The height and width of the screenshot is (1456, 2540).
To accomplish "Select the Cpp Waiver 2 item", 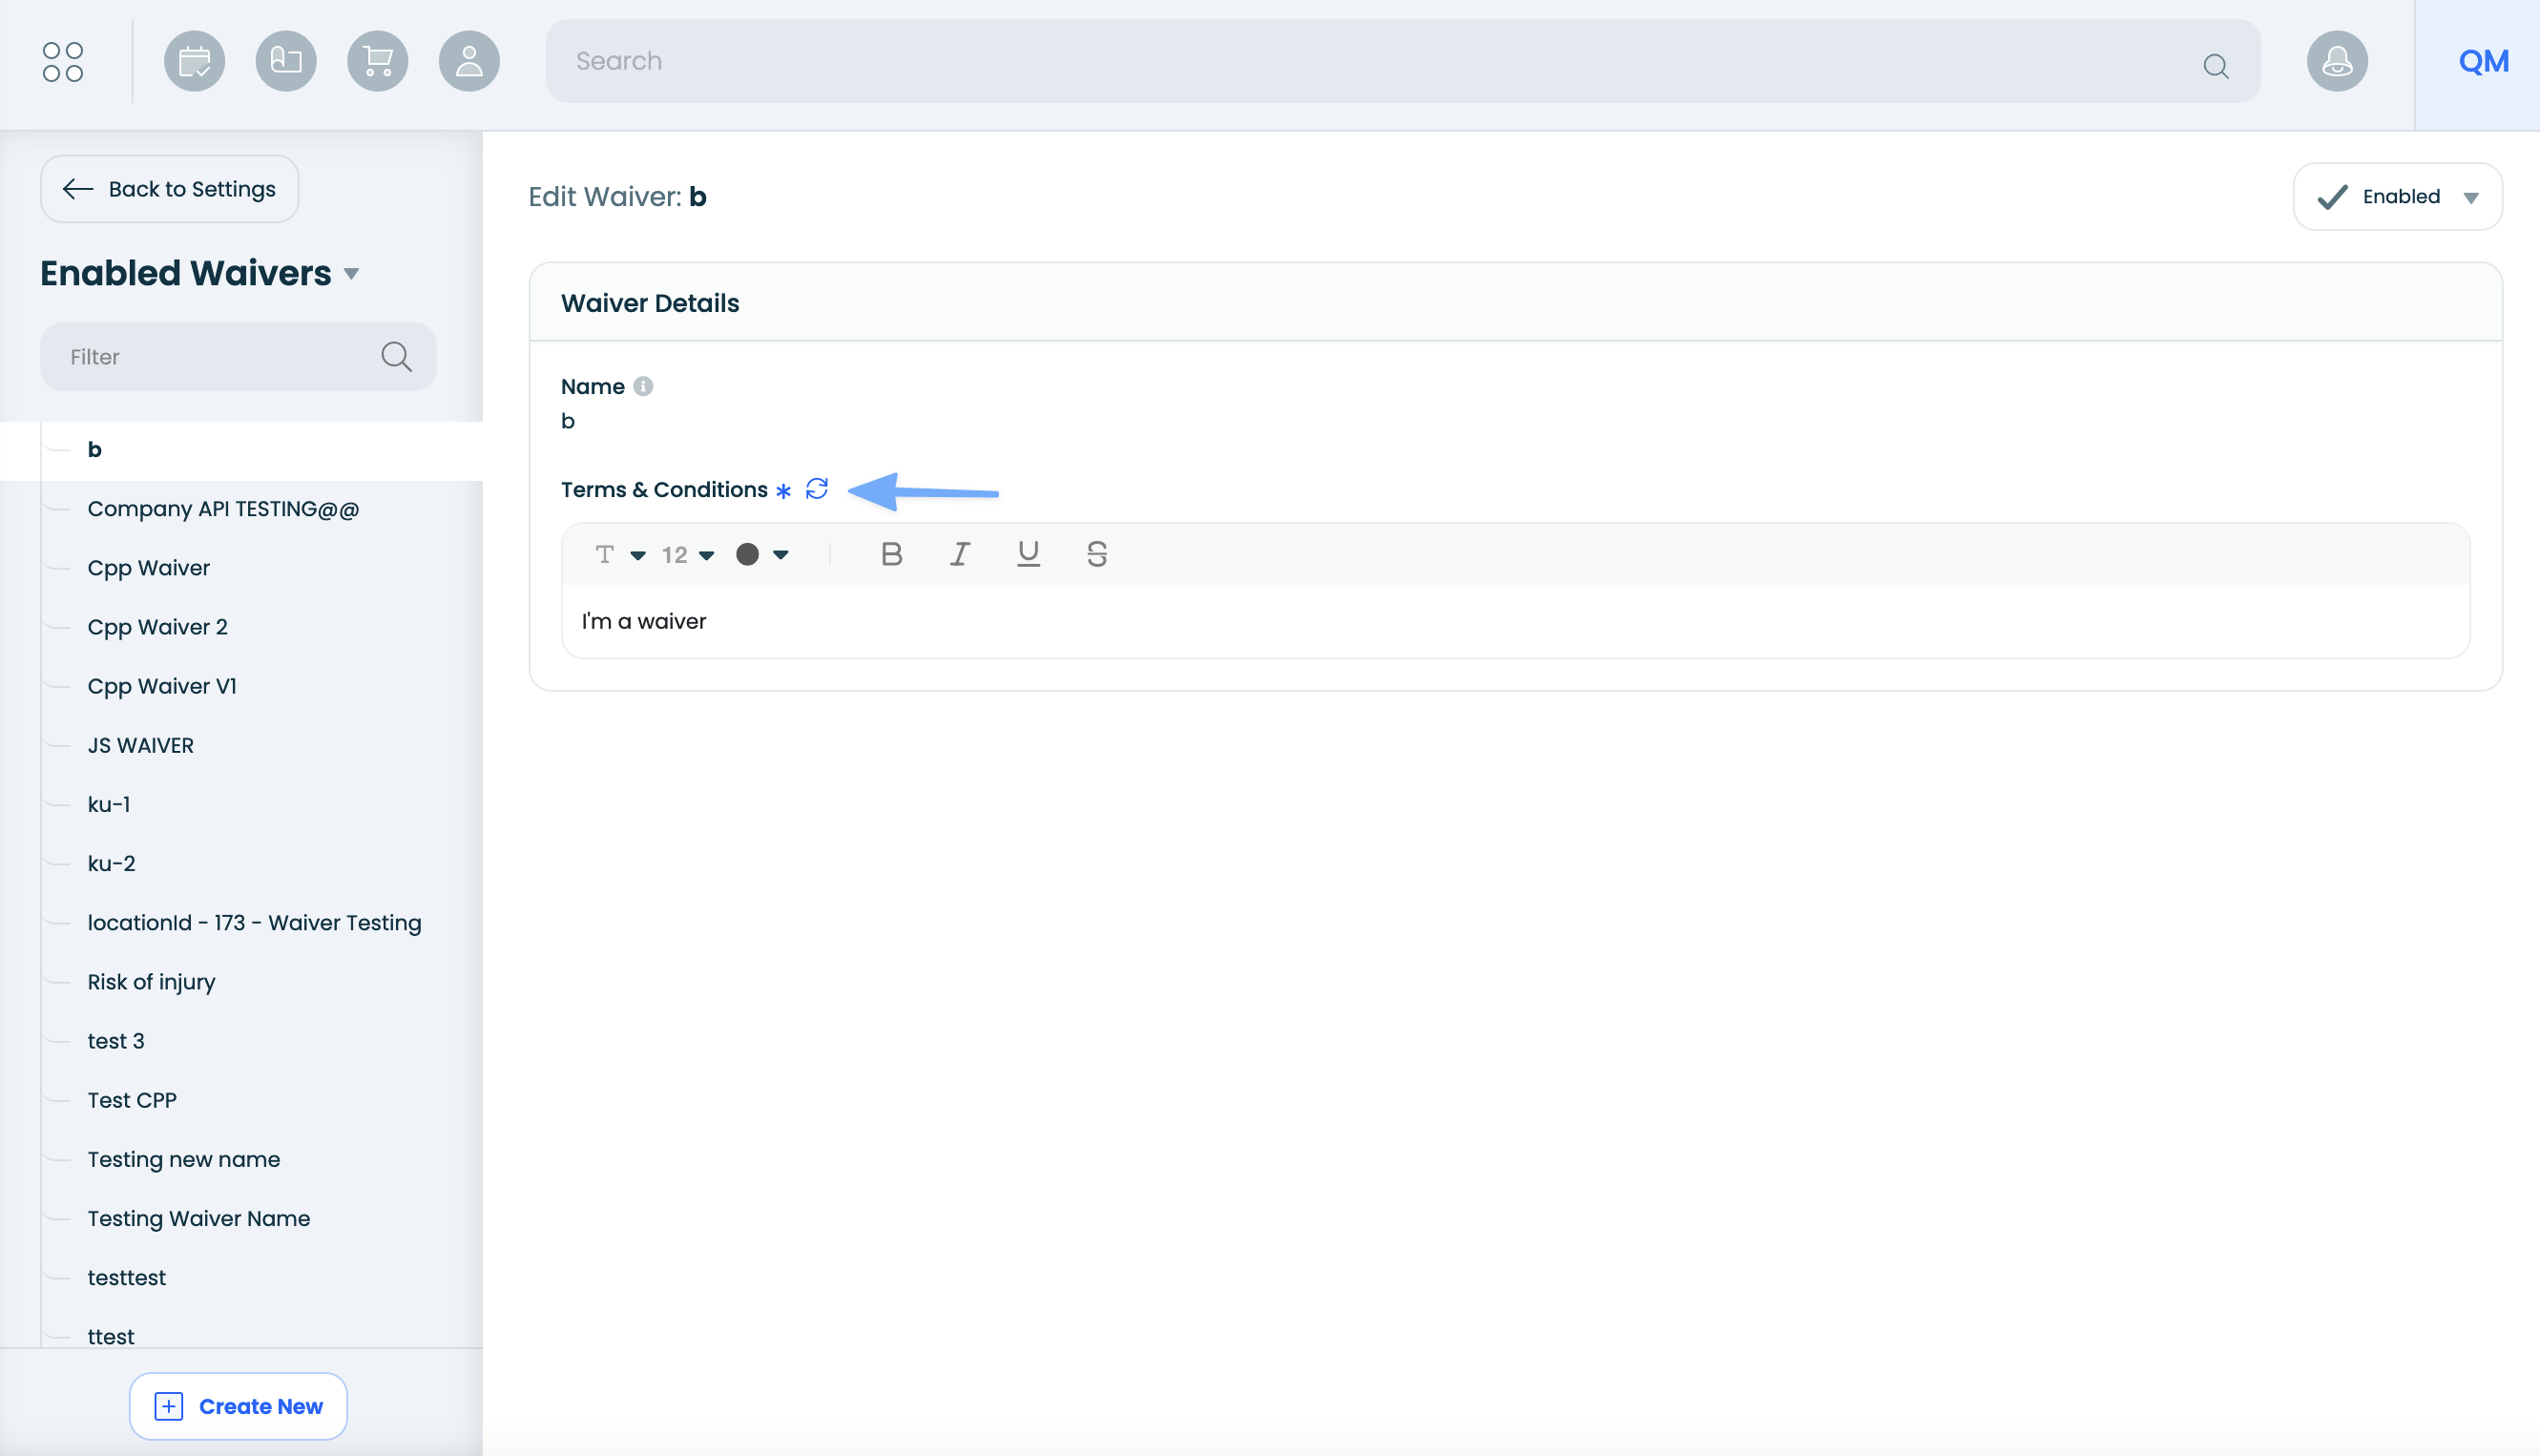I will click(x=157, y=627).
